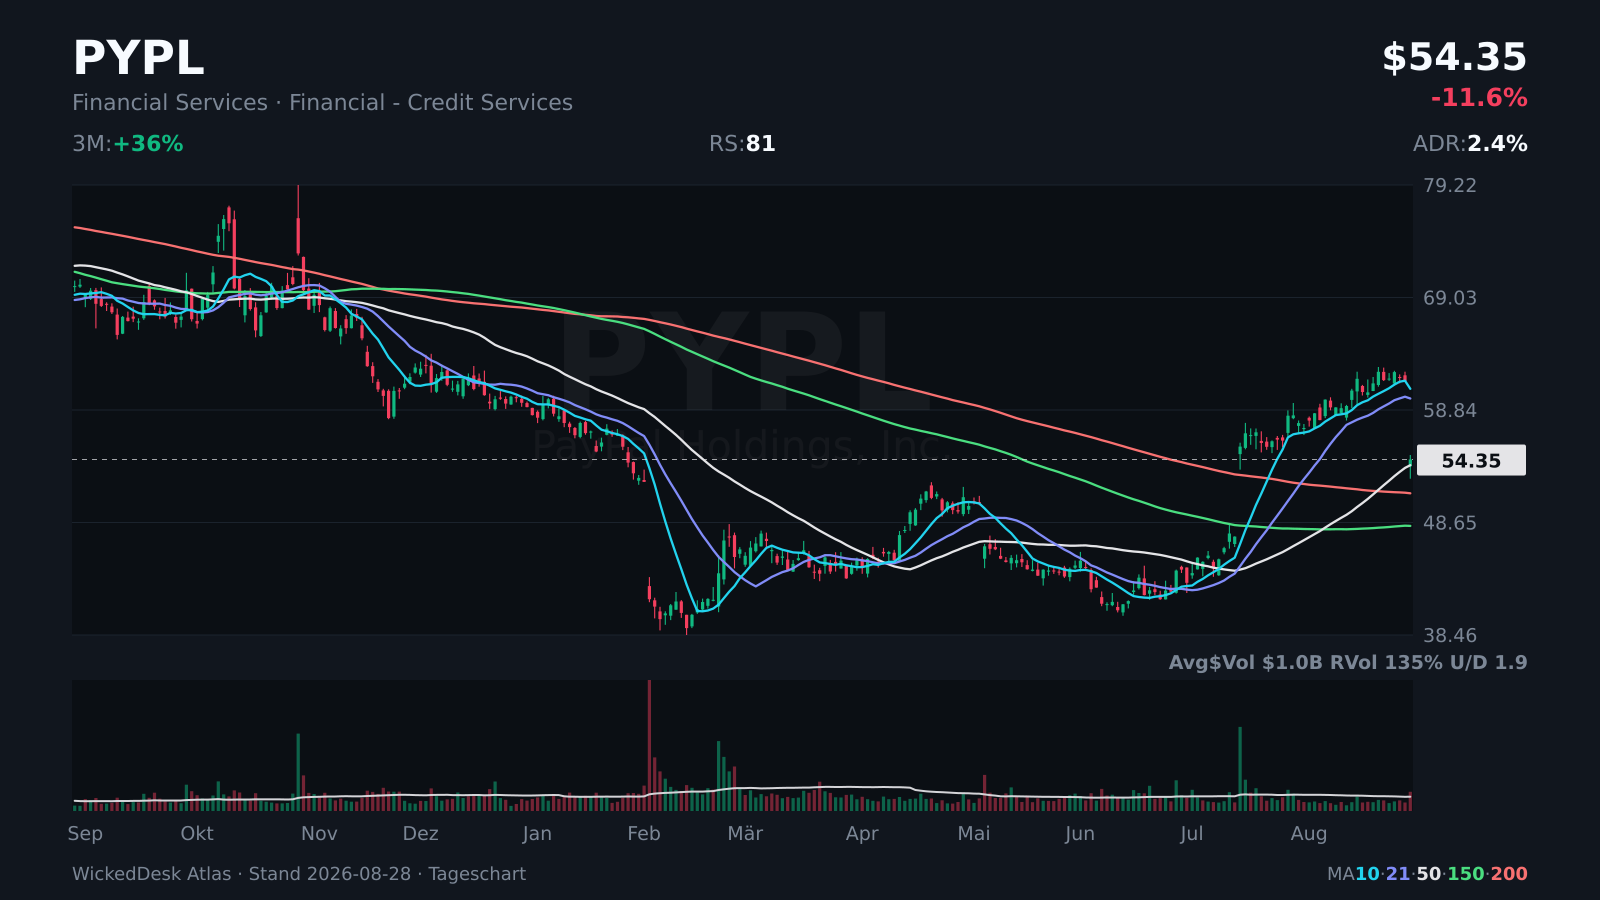The height and width of the screenshot is (900, 1600).
Task: Click the 58.84 price axis label
Action: (x=1450, y=411)
